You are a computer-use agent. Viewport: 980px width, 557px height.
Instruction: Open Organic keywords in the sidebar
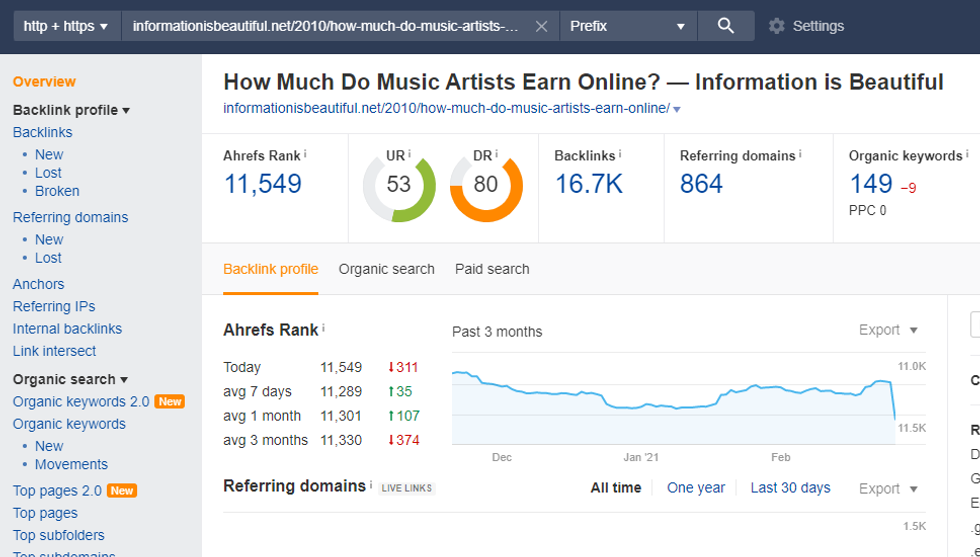[69, 424]
